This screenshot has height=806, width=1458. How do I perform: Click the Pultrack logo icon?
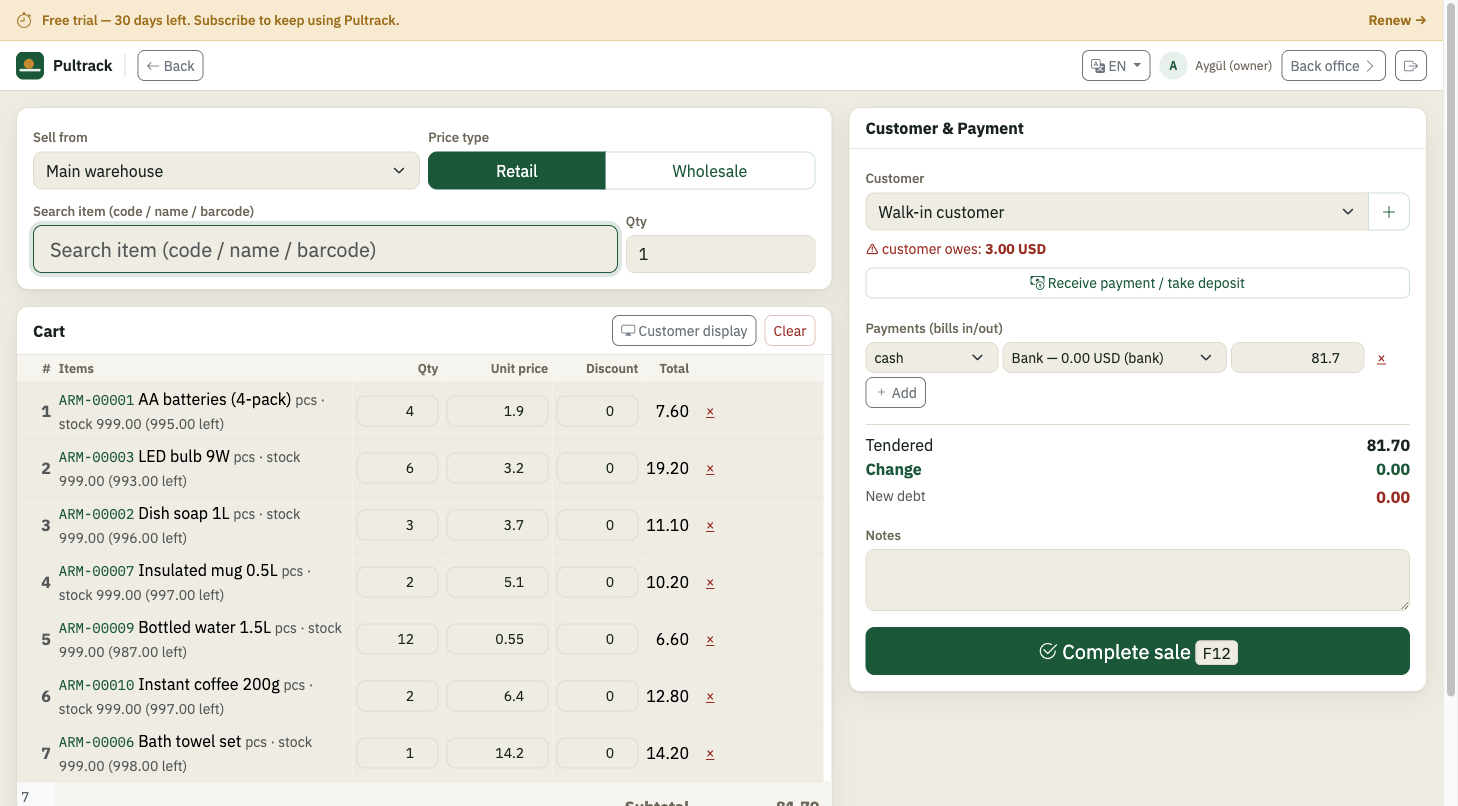pyautogui.click(x=30, y=66)
